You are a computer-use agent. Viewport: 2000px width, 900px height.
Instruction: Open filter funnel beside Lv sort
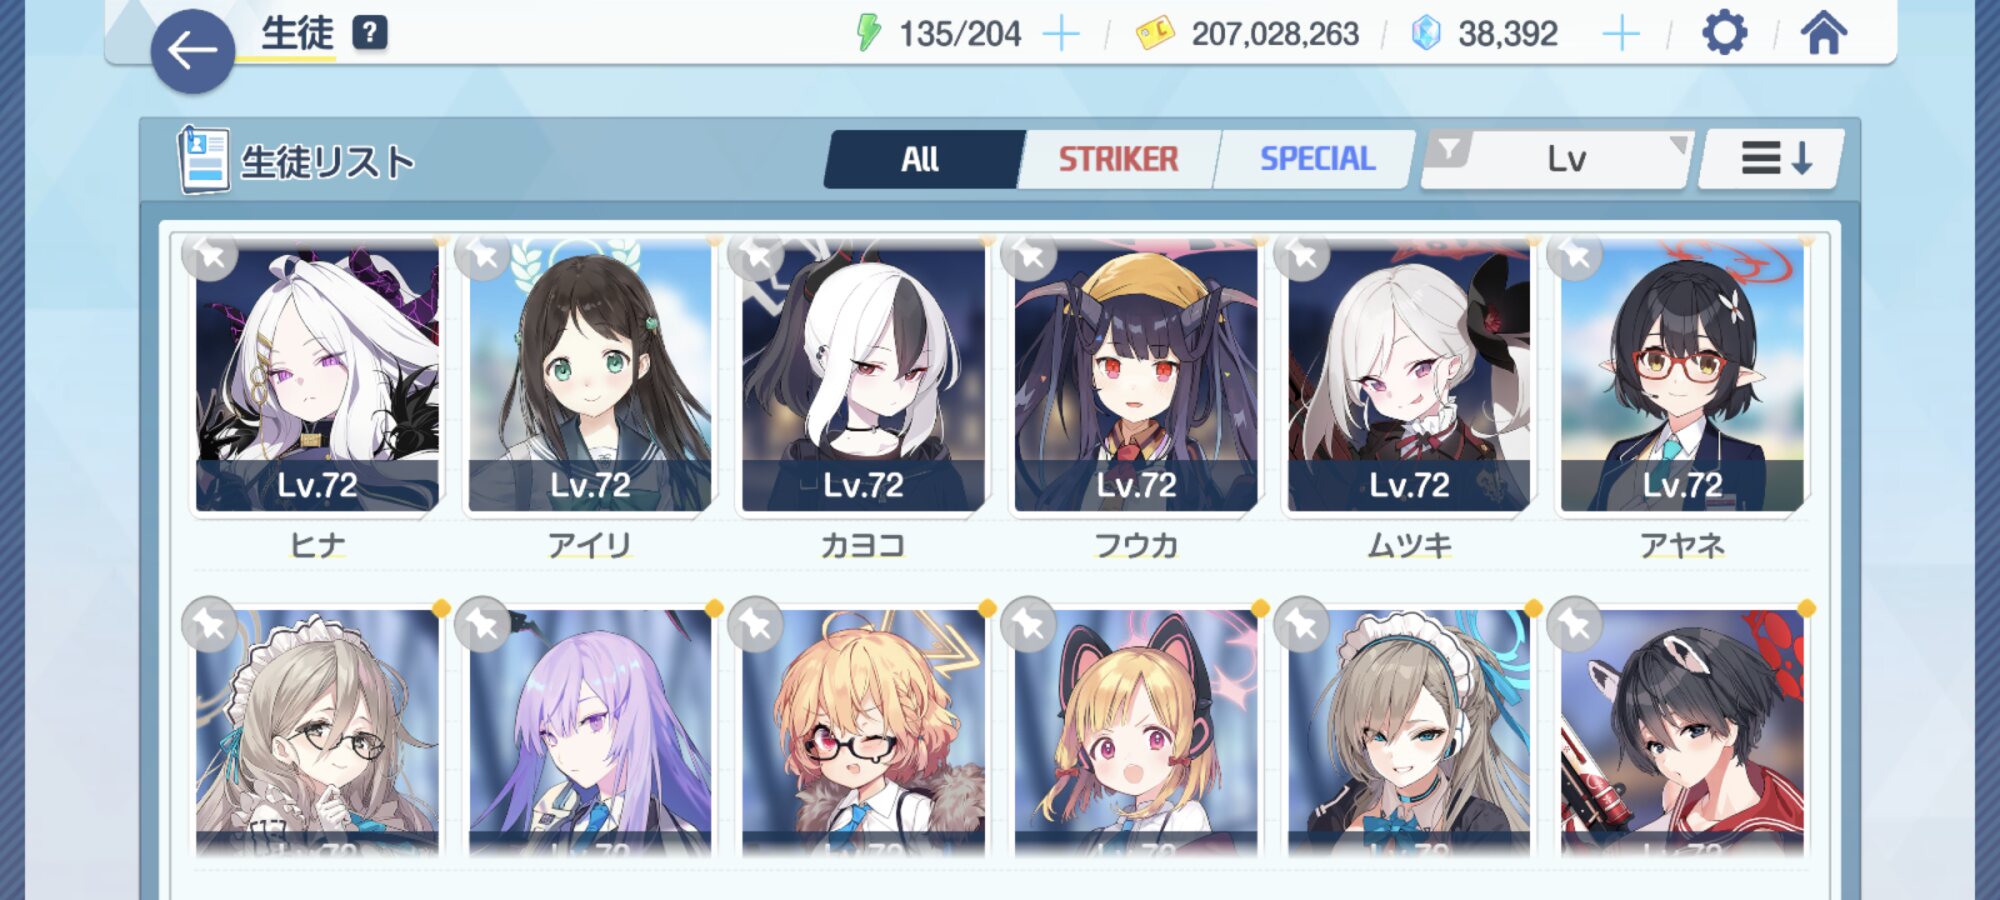point(1449,150)
